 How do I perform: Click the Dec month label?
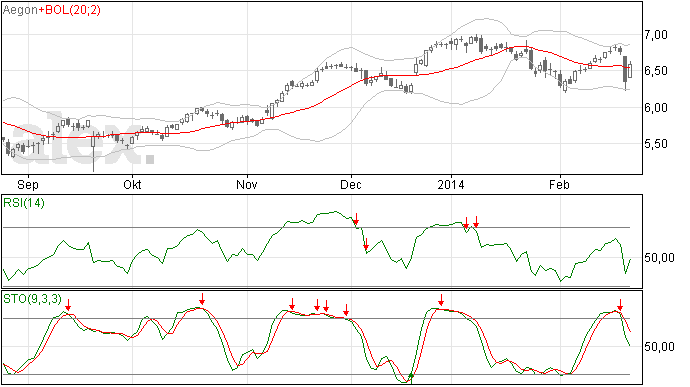click(x=351, y=184)
